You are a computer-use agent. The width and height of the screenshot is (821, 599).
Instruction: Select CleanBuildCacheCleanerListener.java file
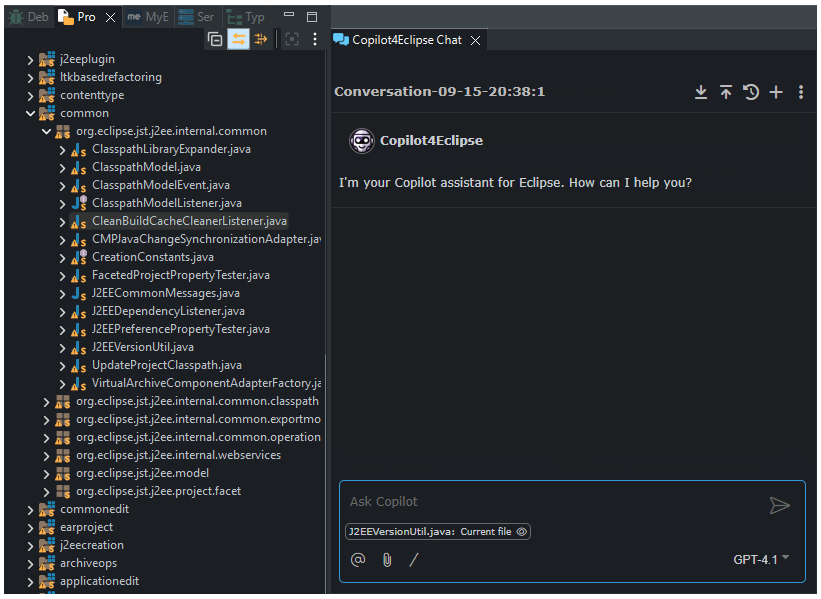tap(189, 221)
